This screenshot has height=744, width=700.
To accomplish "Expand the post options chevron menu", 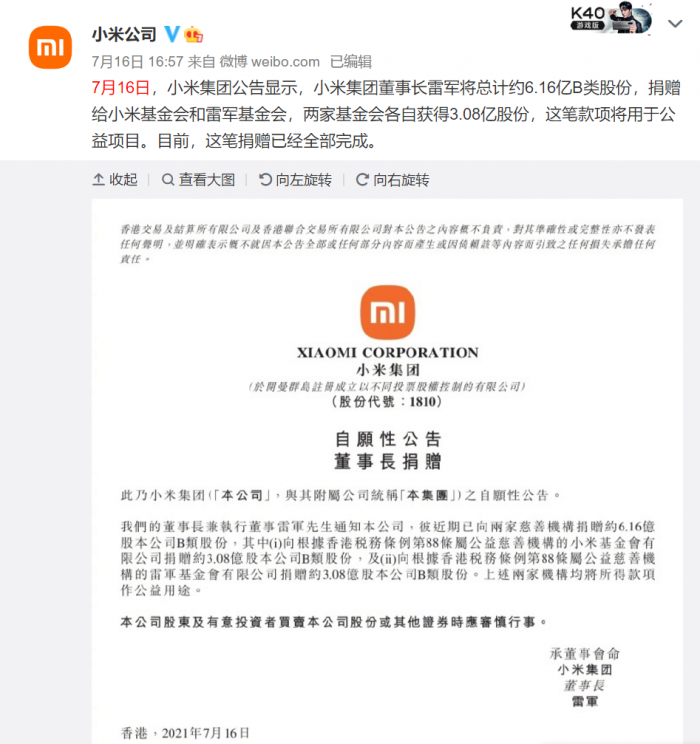I will point(675,23).
